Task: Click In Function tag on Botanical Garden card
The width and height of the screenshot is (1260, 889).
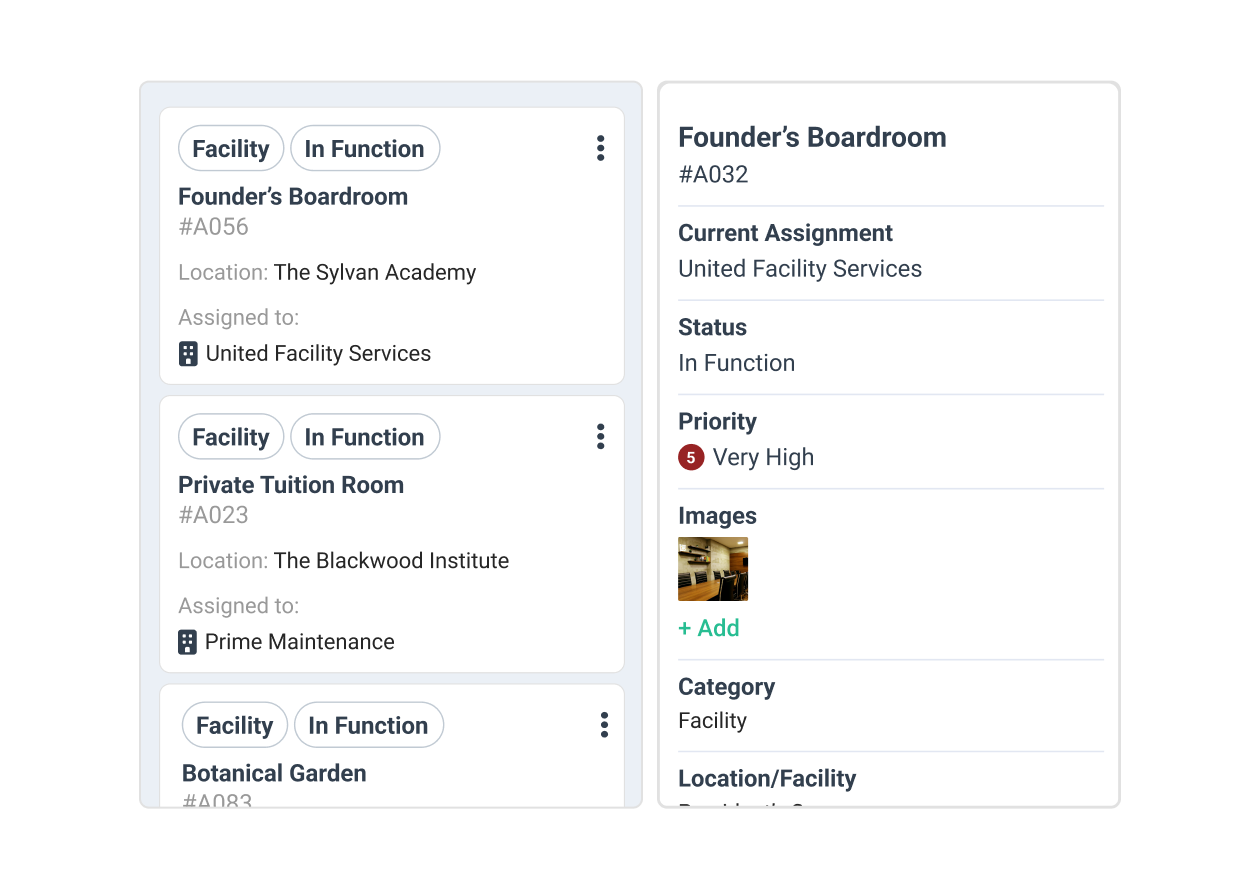Action: [x=369, y=725]
